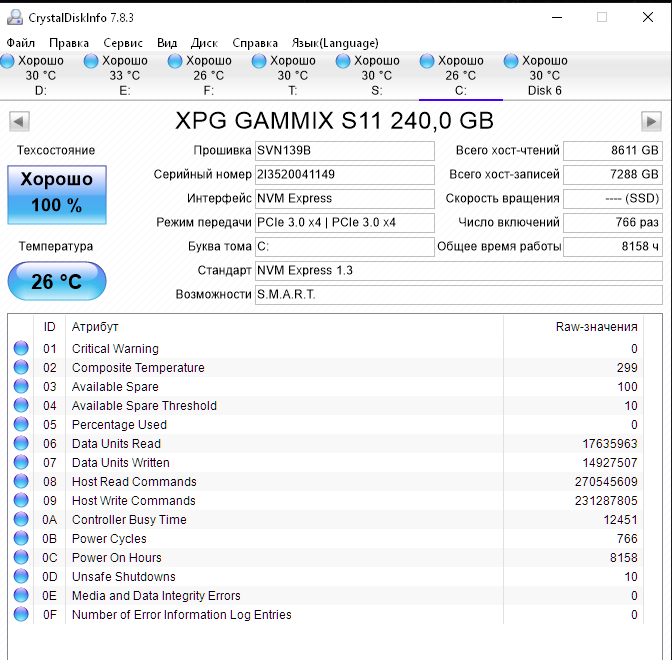Click status orb for Unsafe Shutdowns row

point(21,576)
